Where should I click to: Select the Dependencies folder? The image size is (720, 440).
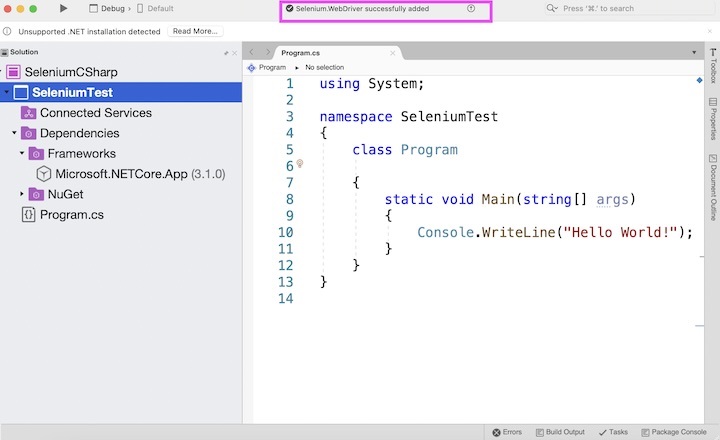pyautogui.click(x=79, y=133)
